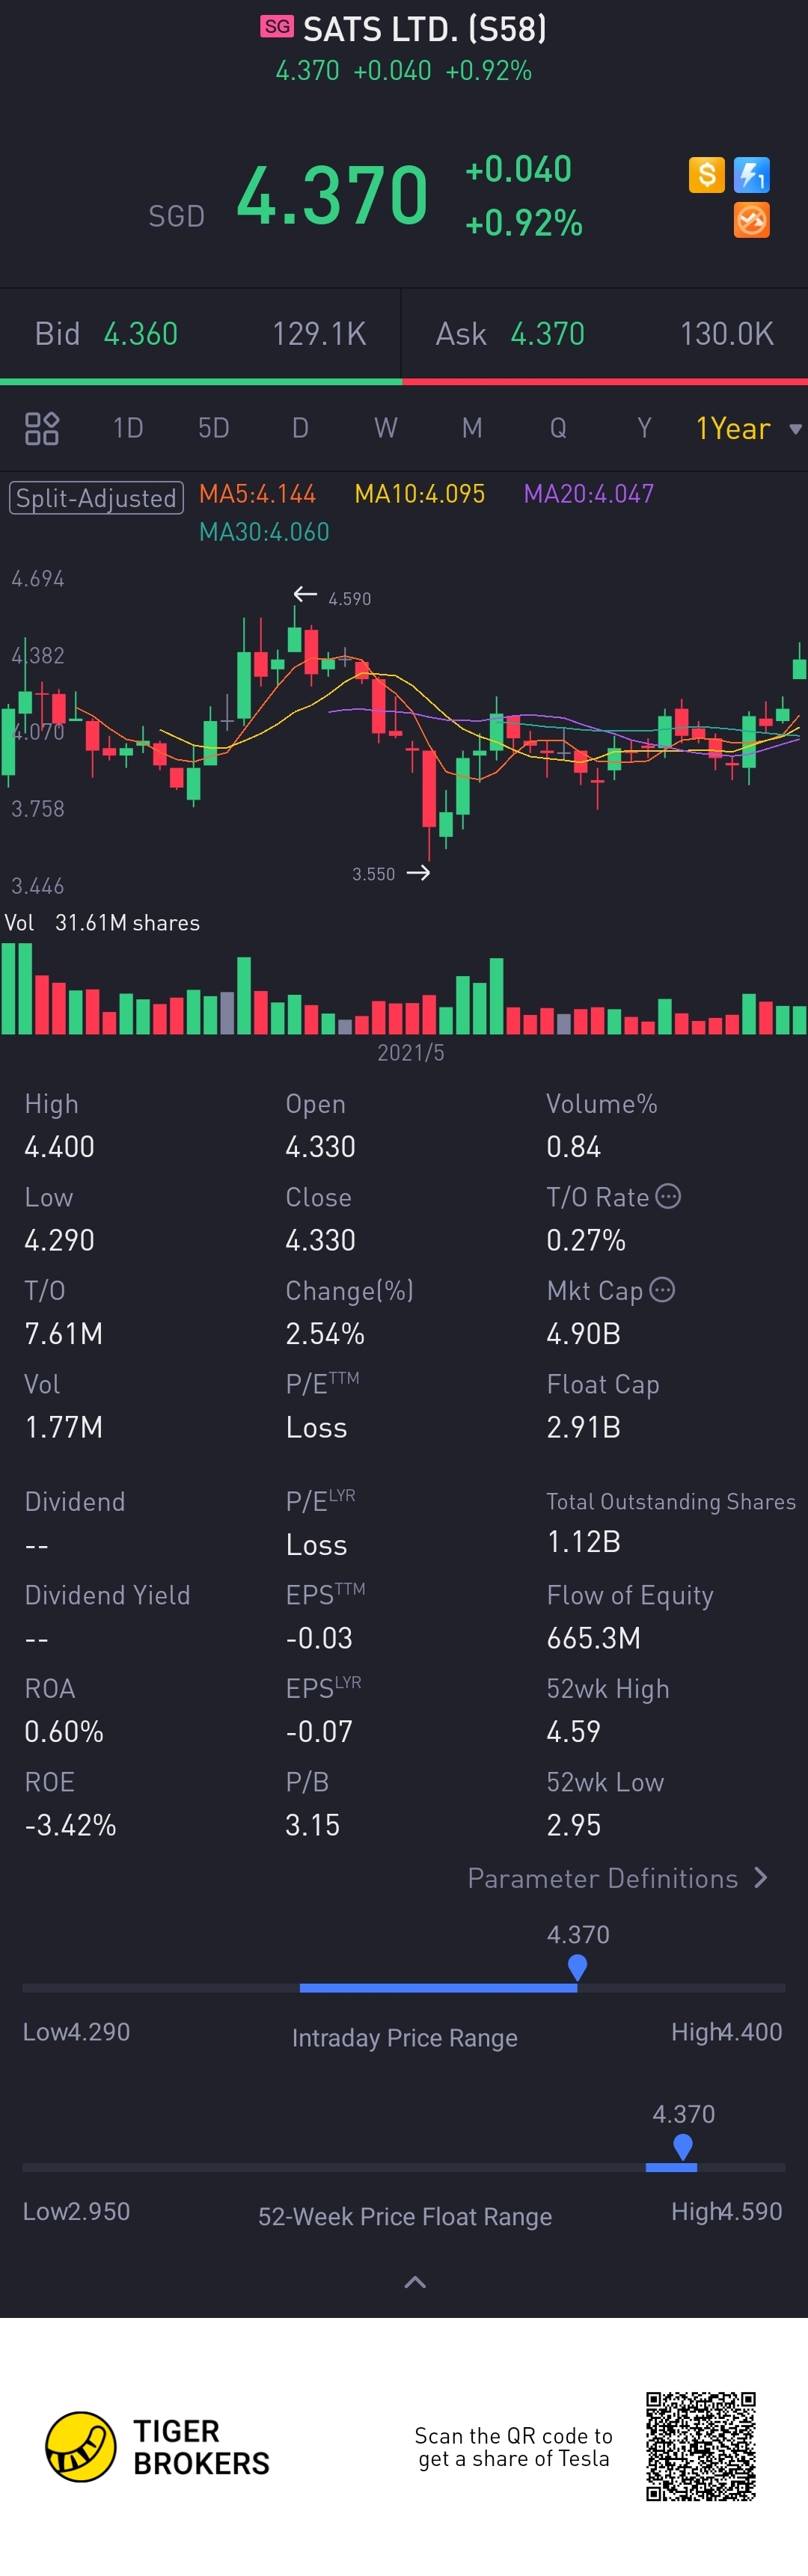This screenshot has height=2576, width=808.
Task: Tap the ROA value 0.60%
Action: [64, 1732]
